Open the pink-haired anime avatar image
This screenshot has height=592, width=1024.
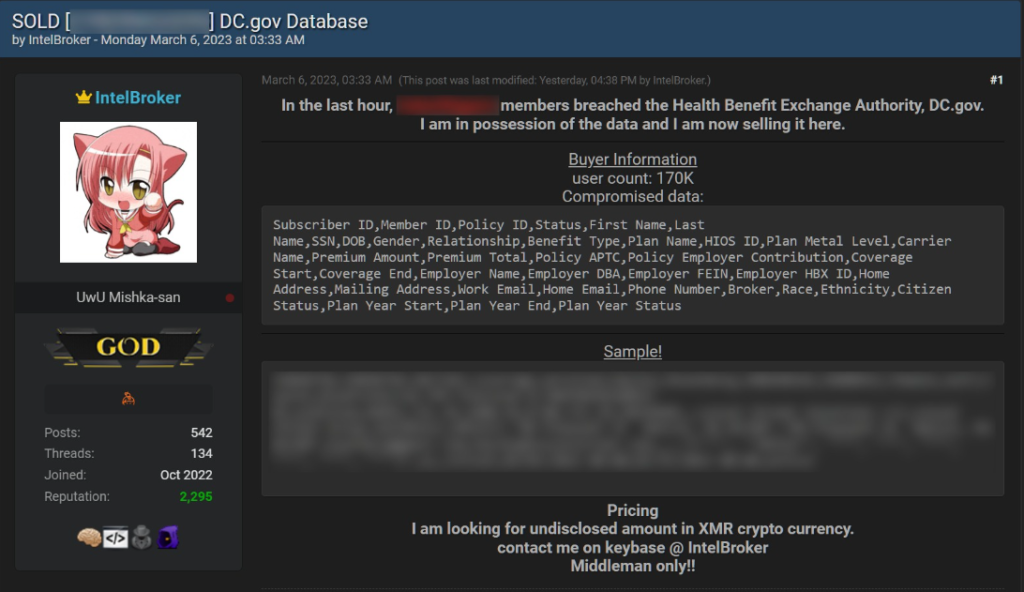tap(128, 192)
